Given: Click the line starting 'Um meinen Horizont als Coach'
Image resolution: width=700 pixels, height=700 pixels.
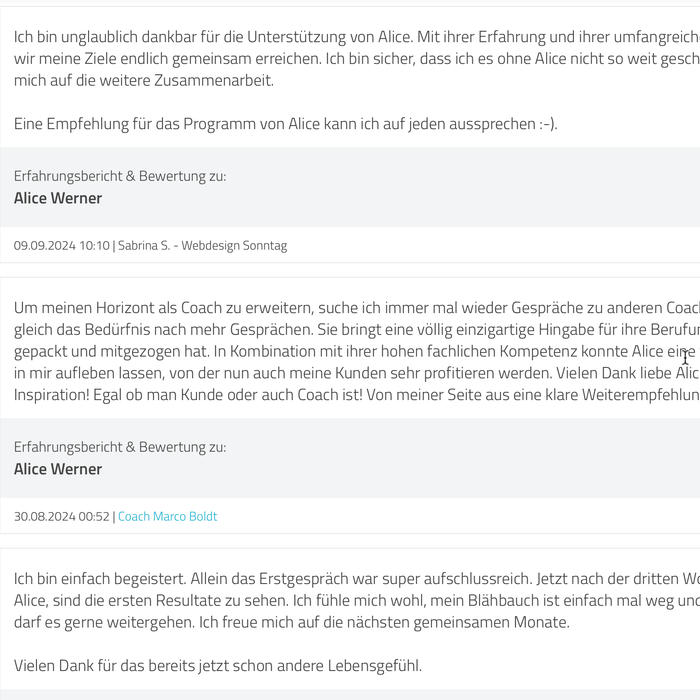Looking at the screenshot, I should [x=357, y=308].
